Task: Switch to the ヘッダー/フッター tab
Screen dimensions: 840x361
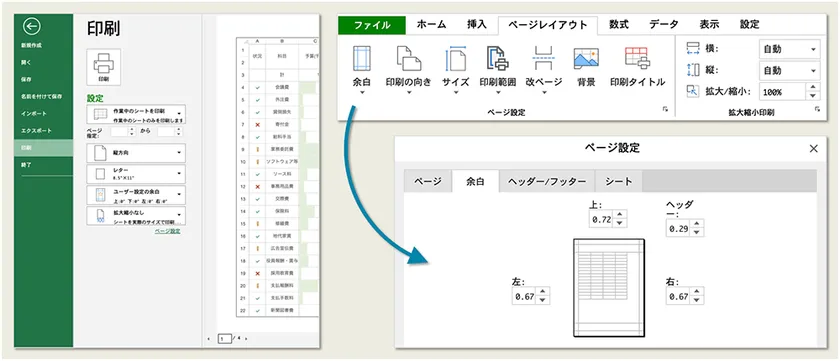Action: [x=546, y=181]
